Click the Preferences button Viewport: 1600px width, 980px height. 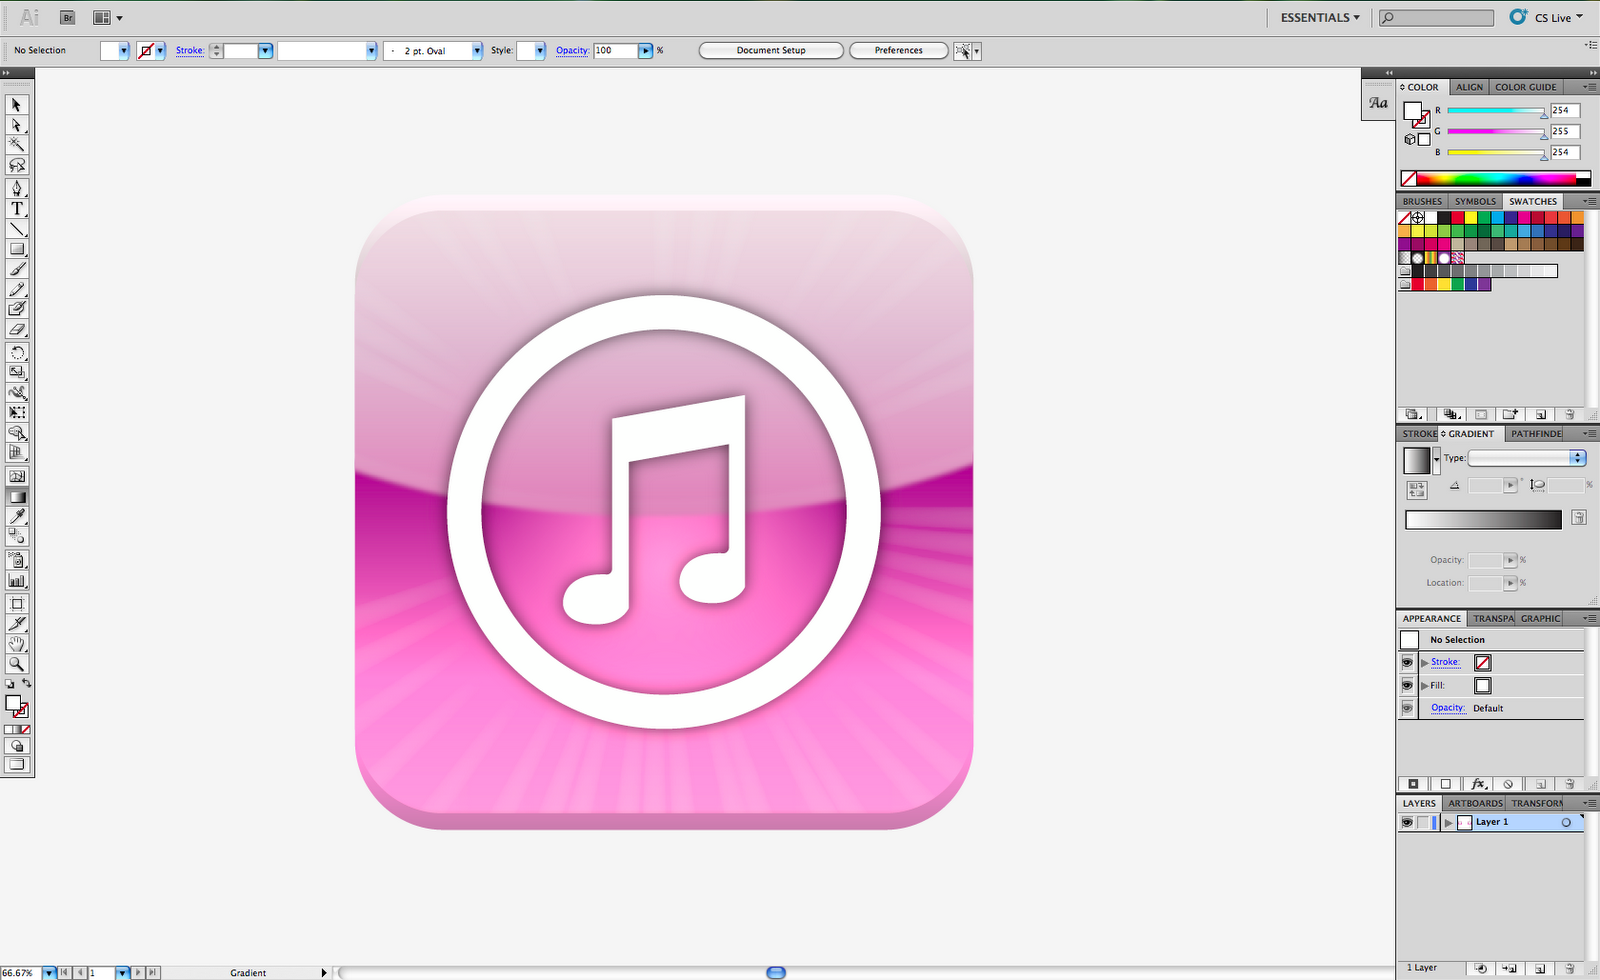[899, 50]
